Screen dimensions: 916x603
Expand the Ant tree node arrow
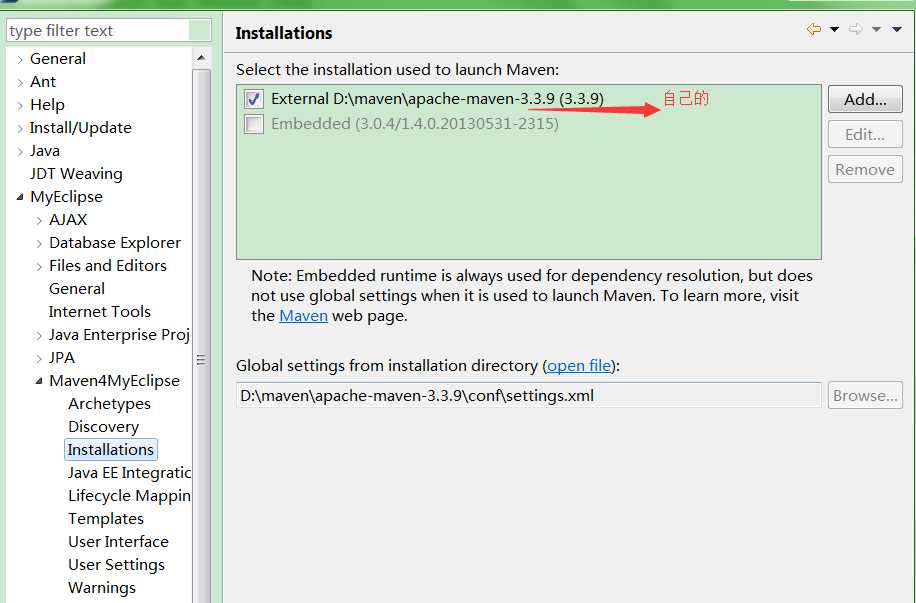click(20, 82)
